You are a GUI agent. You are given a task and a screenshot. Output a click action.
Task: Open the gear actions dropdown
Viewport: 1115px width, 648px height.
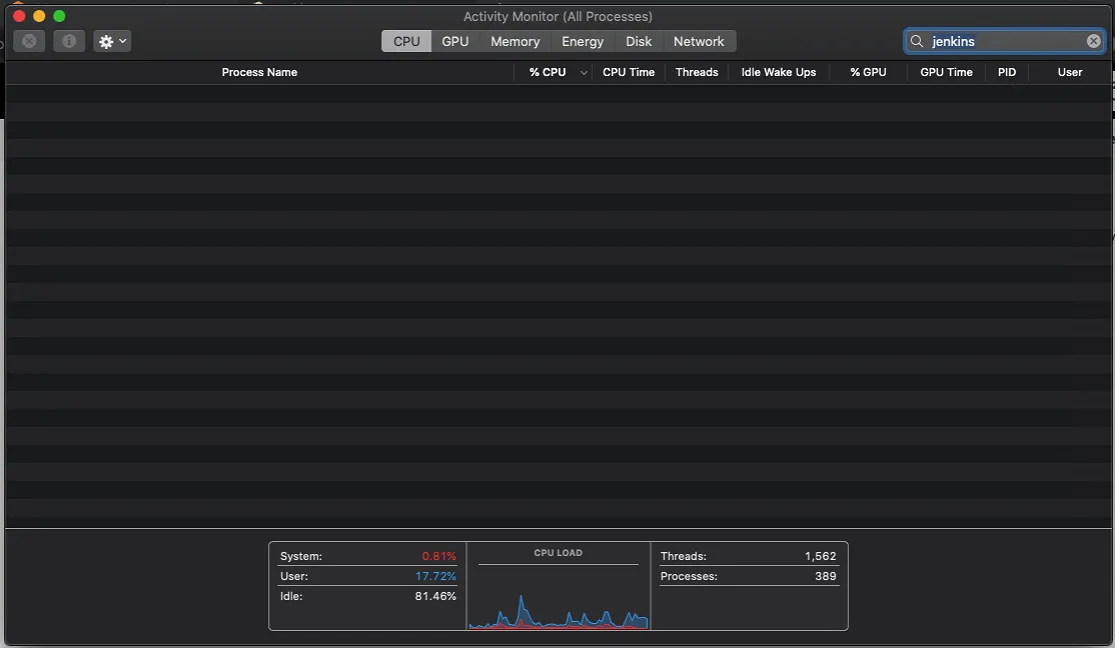(x=112, y=41)
